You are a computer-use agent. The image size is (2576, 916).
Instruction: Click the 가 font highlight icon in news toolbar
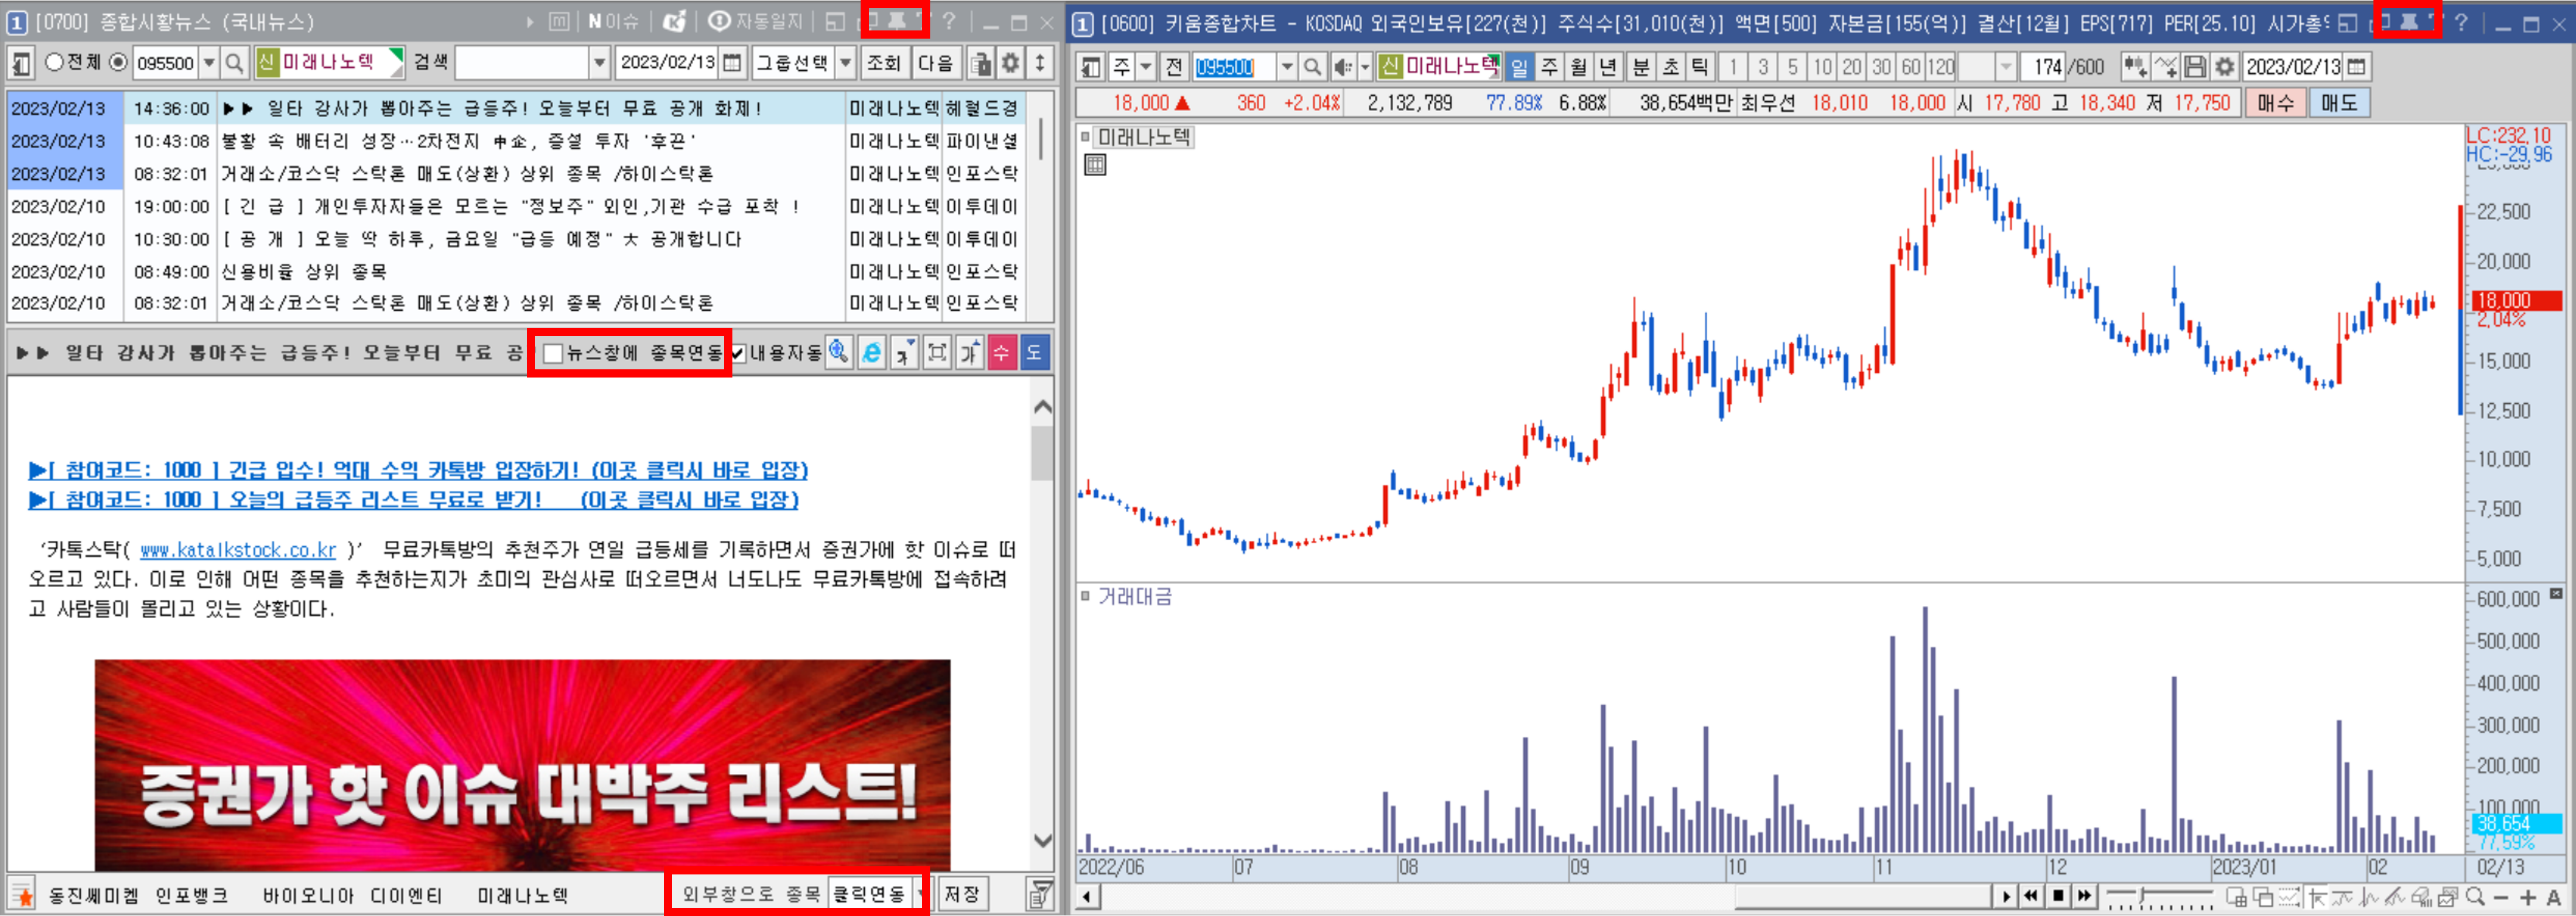969,352
